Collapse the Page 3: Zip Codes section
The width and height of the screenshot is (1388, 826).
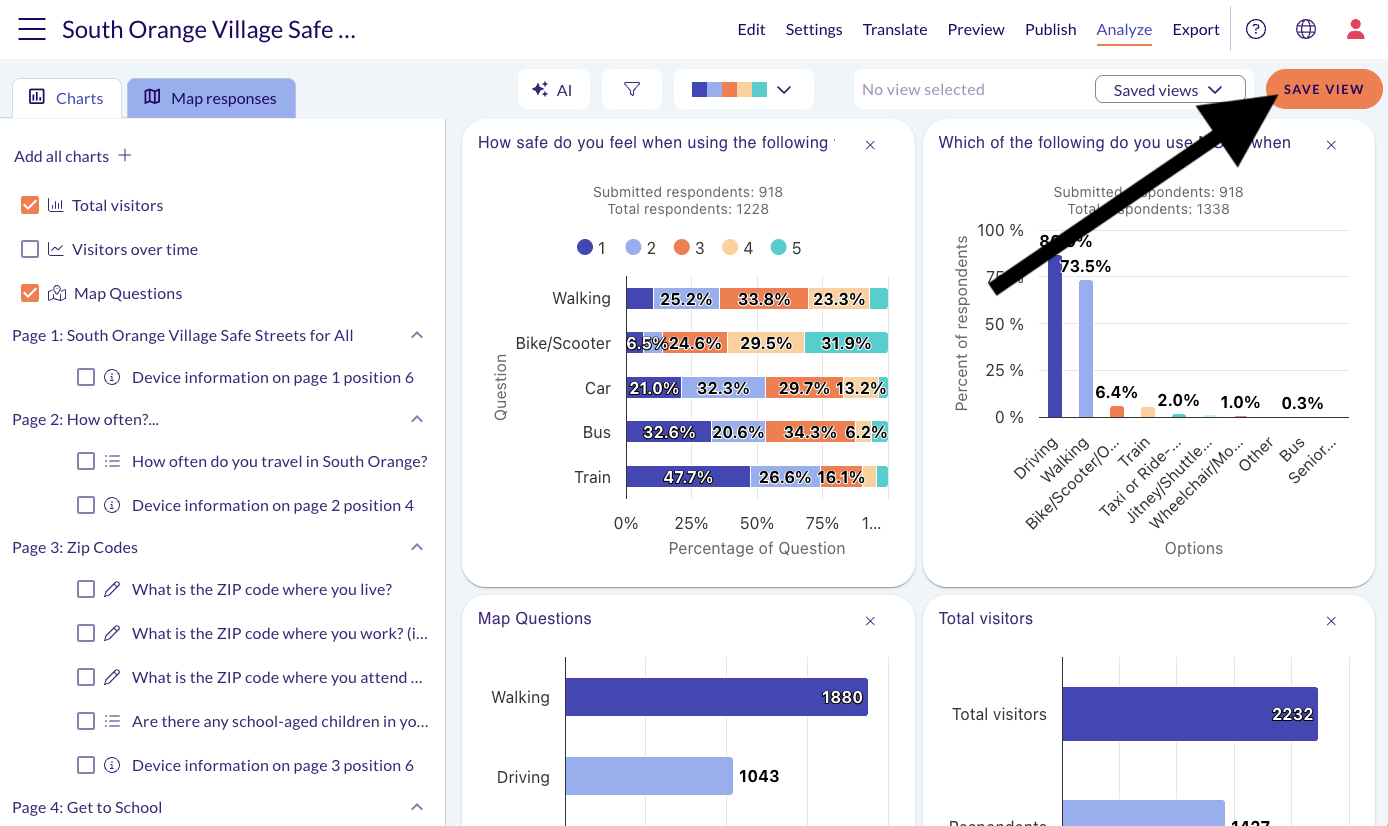pyautogui.click(x=417, y=547)
